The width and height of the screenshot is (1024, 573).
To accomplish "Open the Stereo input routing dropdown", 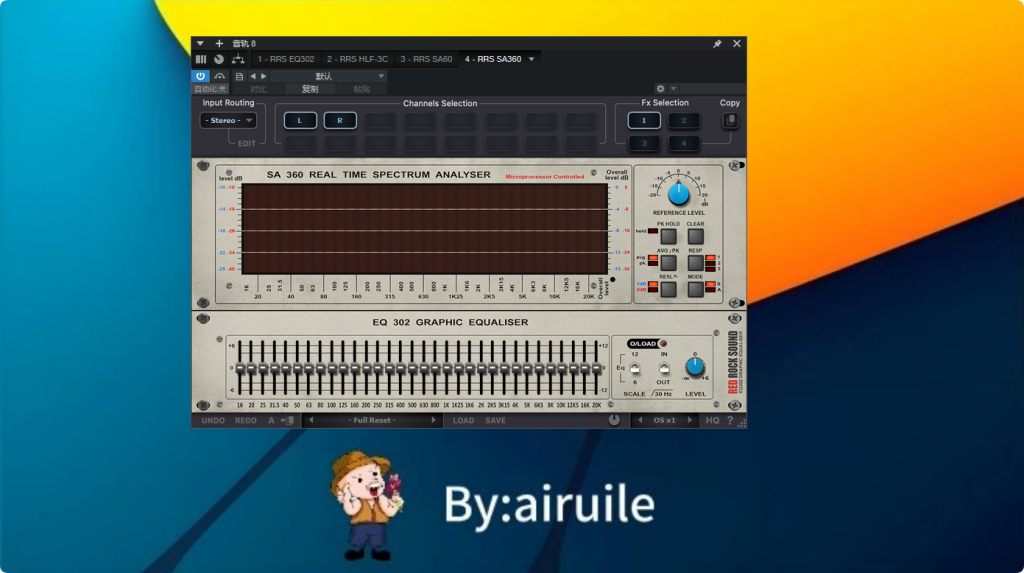I will (228, 120).
